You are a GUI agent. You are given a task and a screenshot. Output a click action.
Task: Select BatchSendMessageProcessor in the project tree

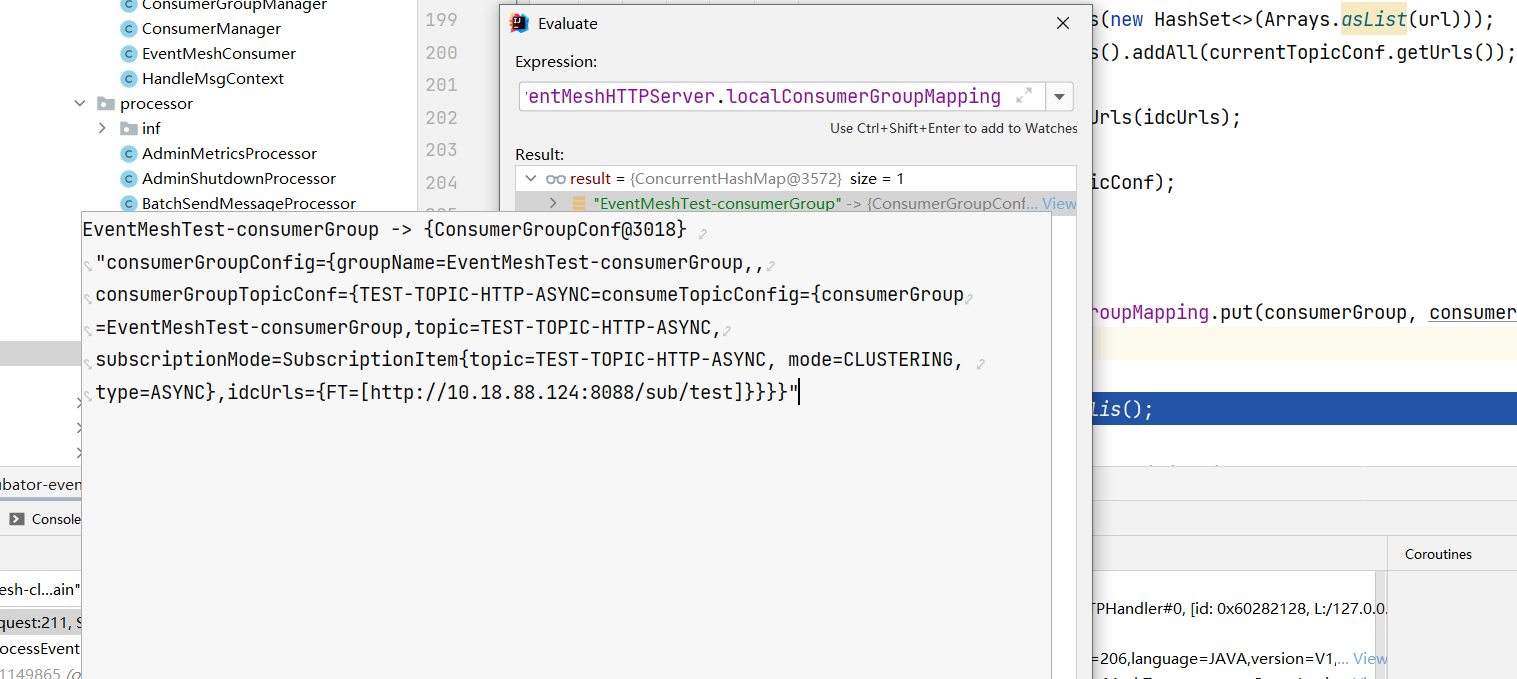[x=249, y=204]
